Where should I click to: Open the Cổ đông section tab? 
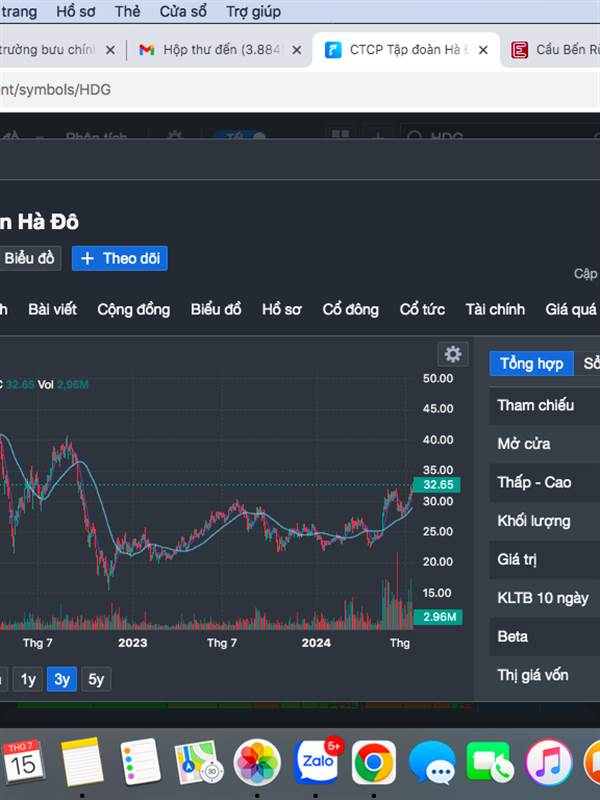tap(351, 309)
